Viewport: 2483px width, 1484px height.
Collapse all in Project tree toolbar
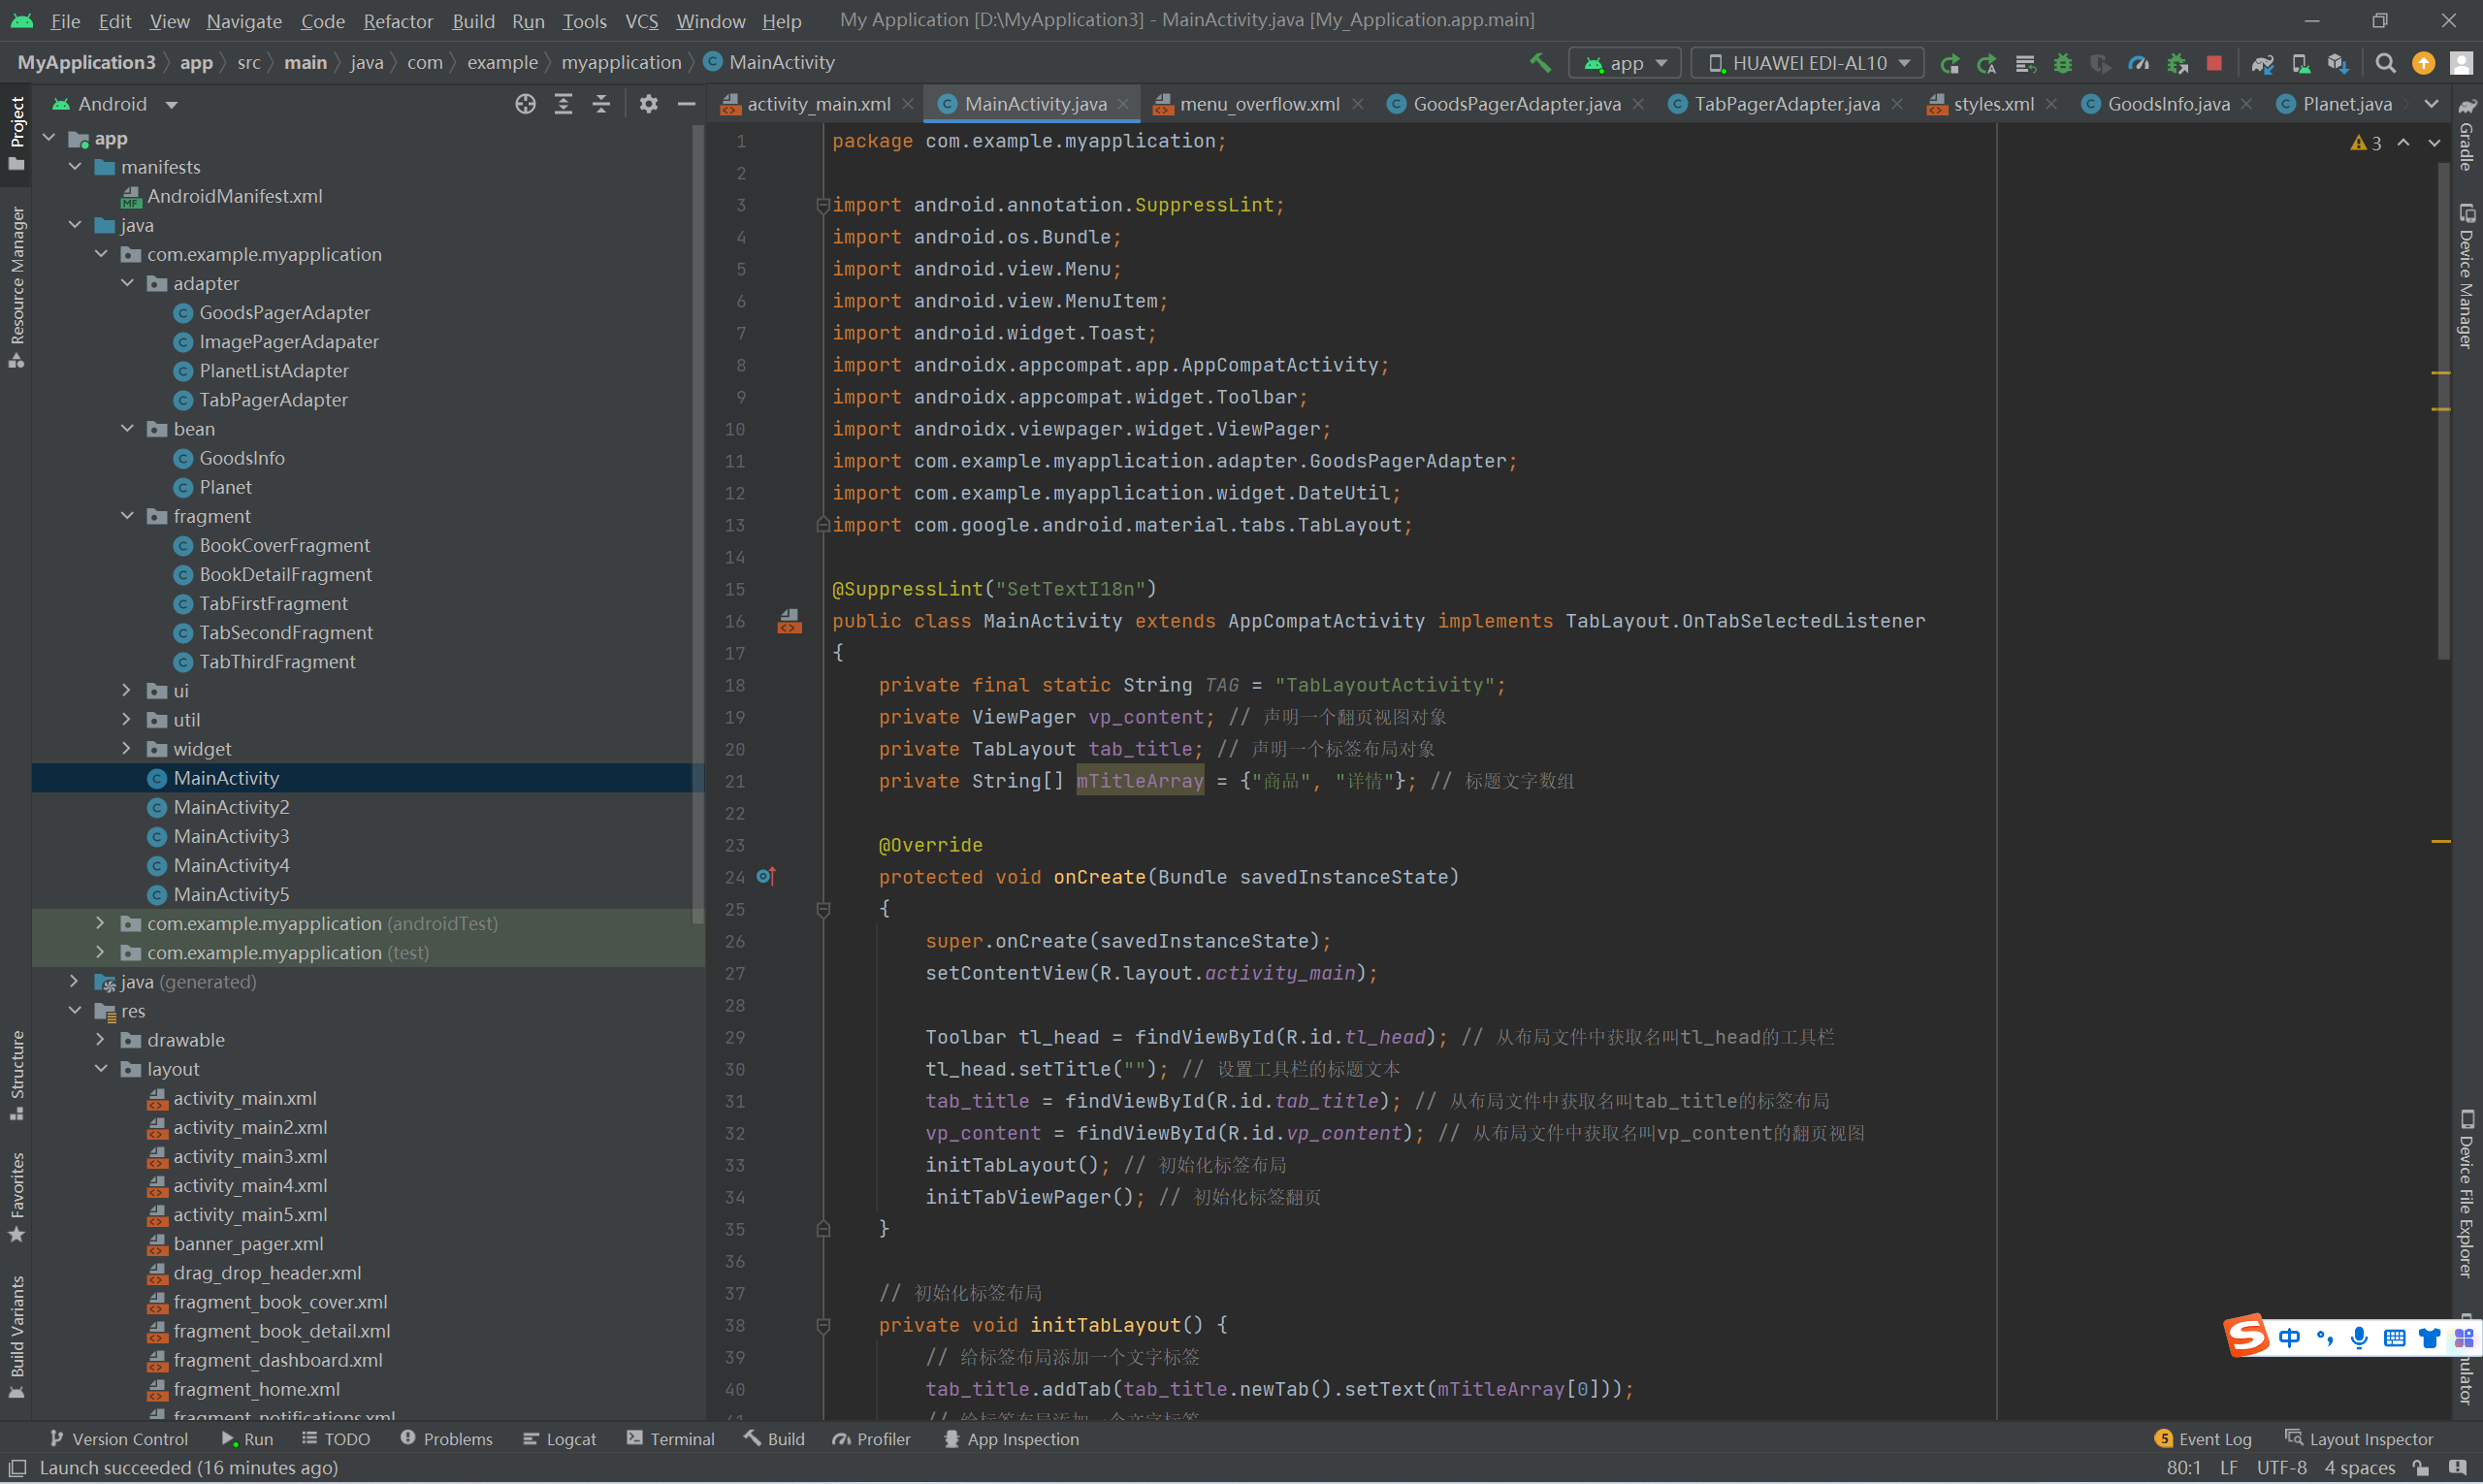[601, 104]
